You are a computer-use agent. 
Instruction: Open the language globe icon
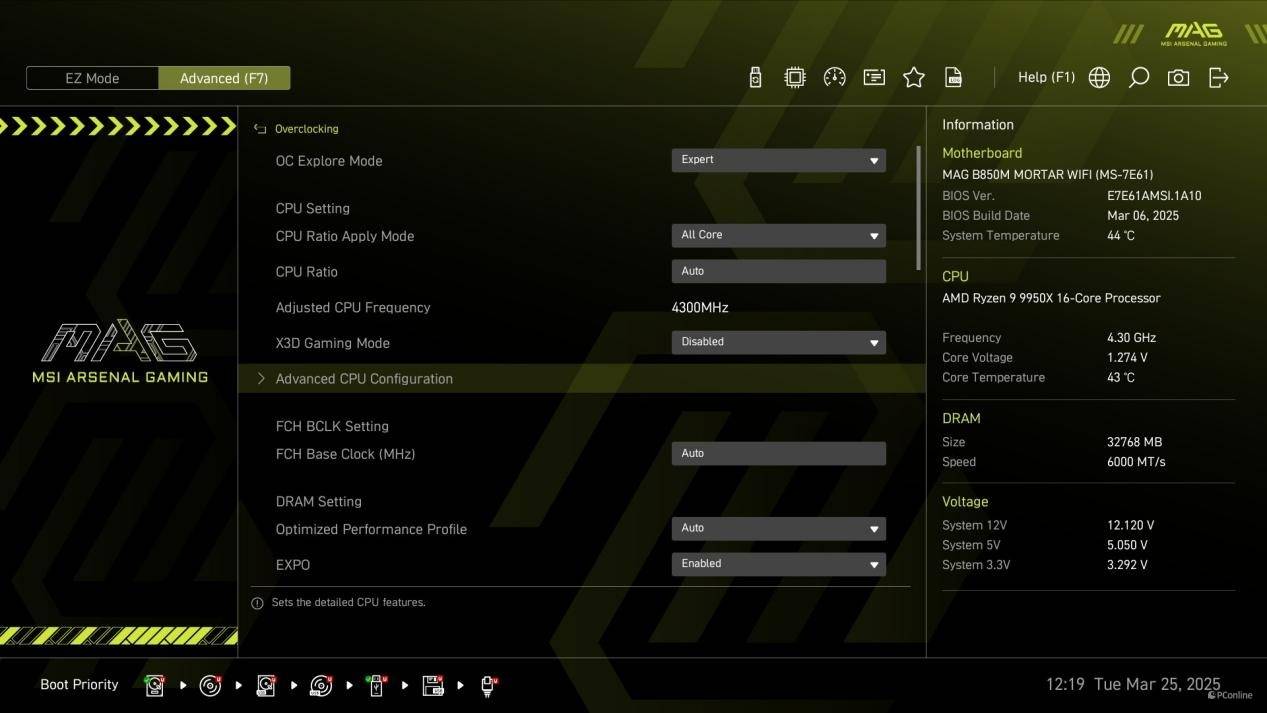tap(1099, 77)
